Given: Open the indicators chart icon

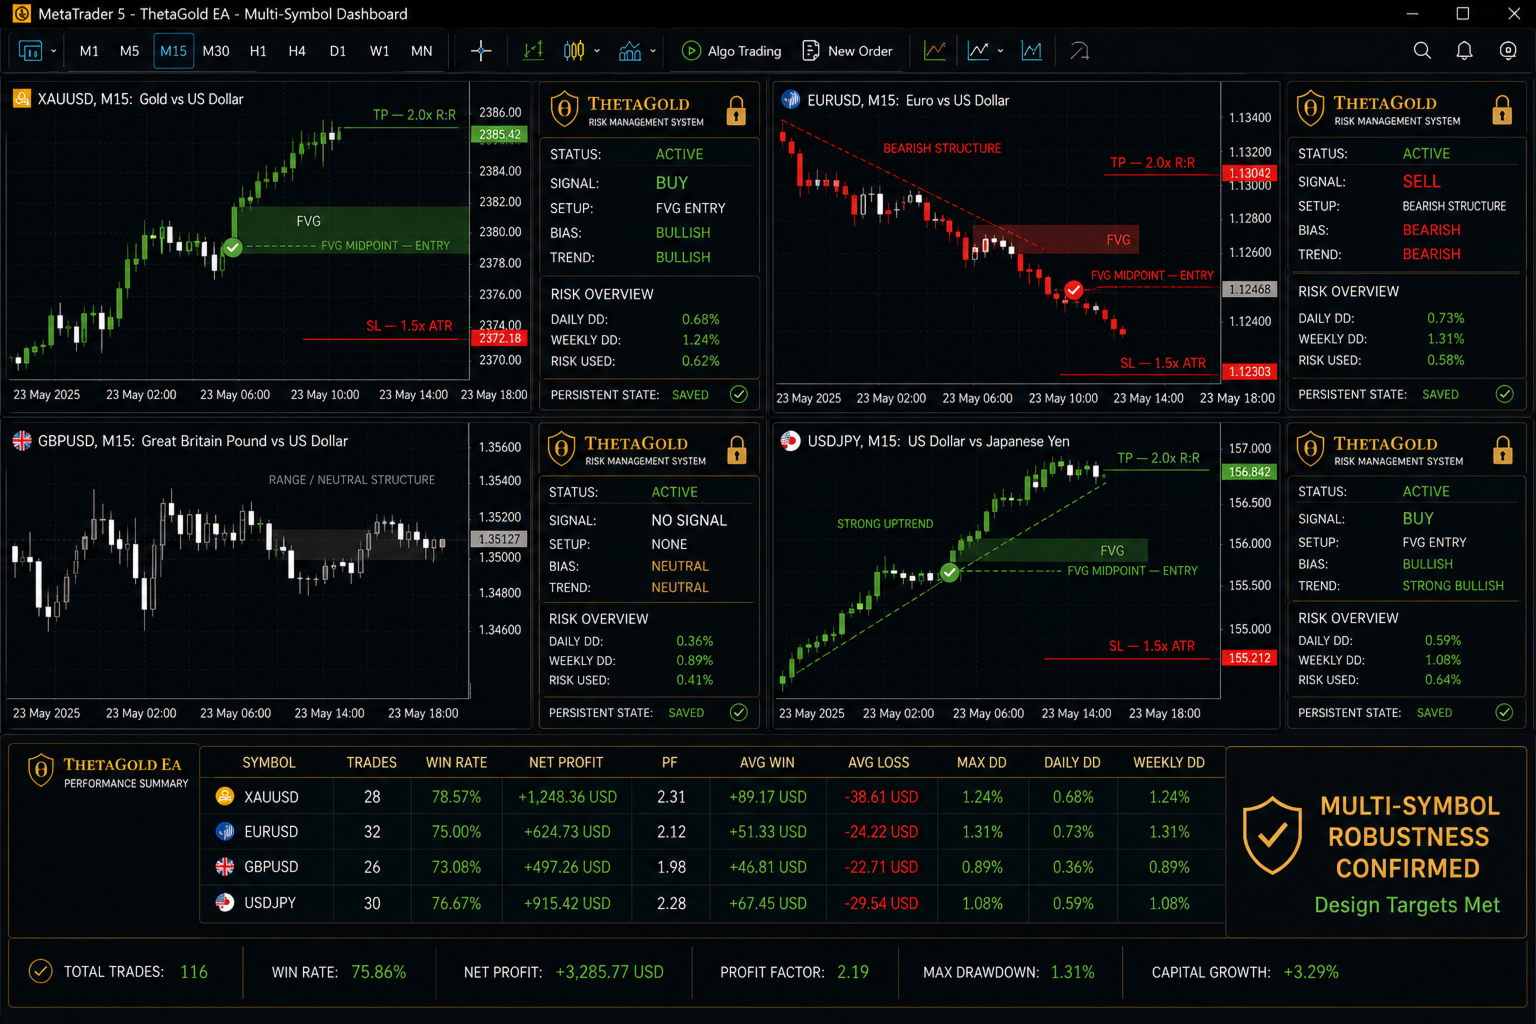Looking at the screenshot, I should click(x=630, y=51).
